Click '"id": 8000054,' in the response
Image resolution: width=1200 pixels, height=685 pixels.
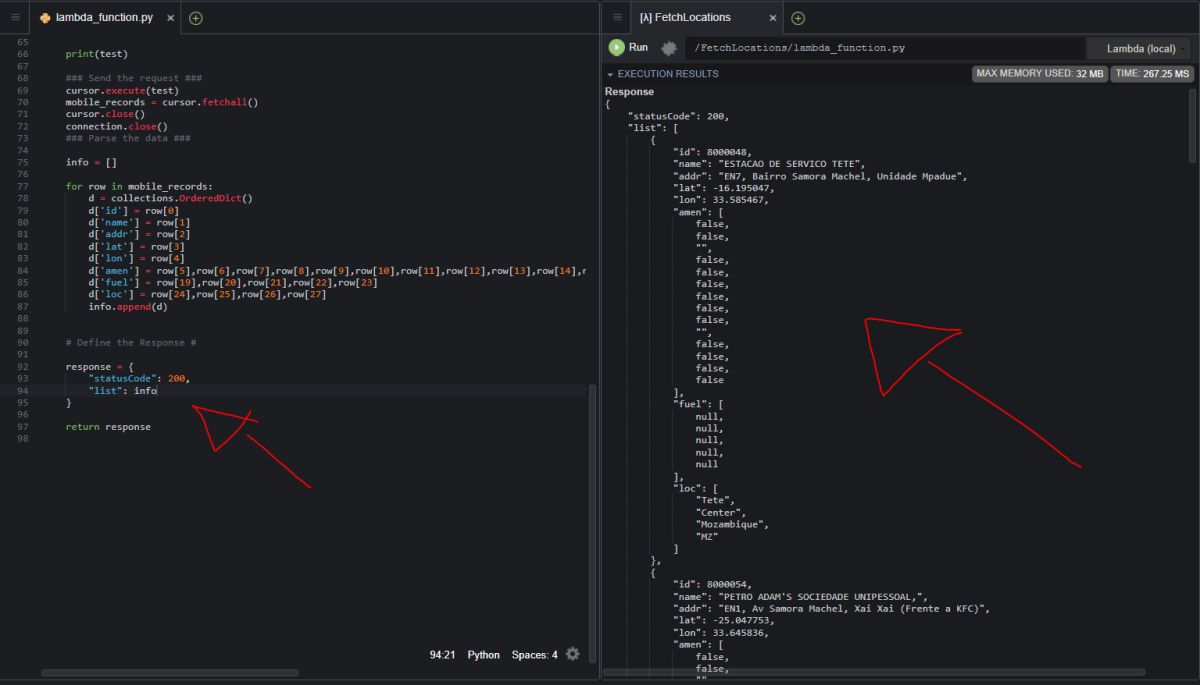pyautogui.click(x=713, y=584)
